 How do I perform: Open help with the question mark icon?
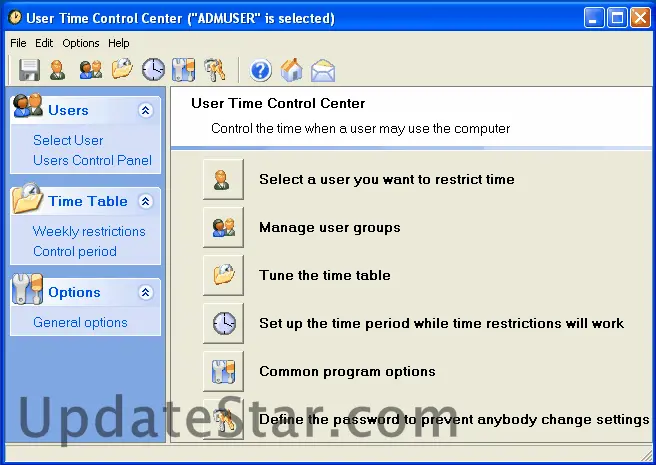[x=260, y=70]
